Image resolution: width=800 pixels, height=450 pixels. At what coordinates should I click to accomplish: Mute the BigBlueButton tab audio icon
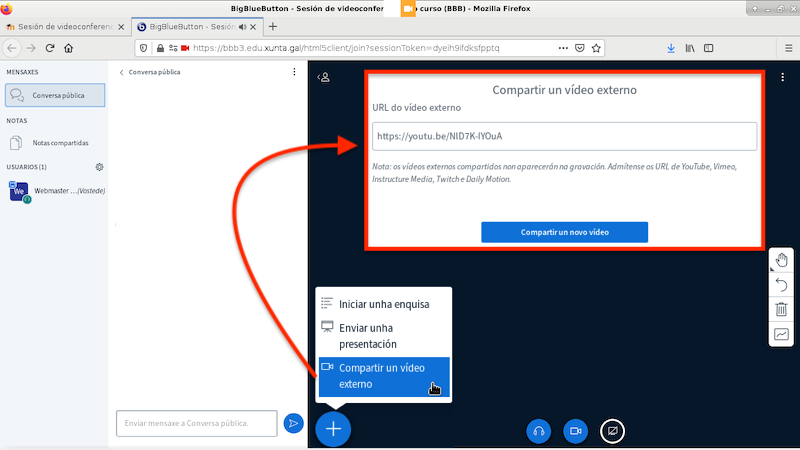tap(243, 27)
